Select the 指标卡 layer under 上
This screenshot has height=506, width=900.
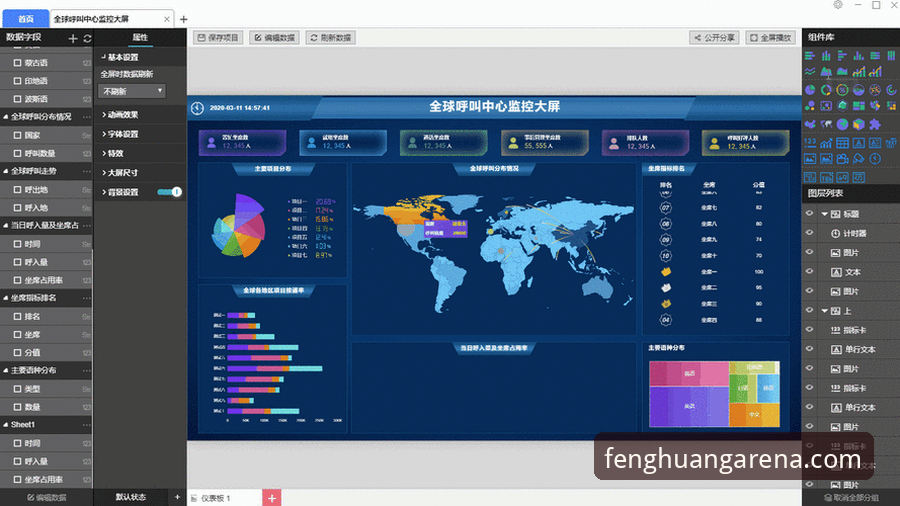point(854,330)
